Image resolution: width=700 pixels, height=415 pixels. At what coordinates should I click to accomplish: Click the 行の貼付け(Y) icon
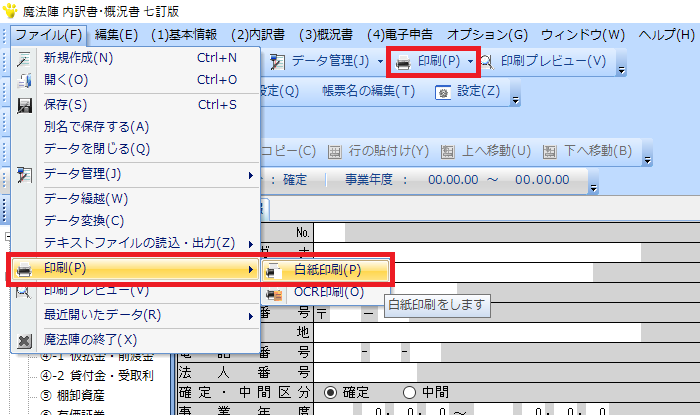pos(335,152)
